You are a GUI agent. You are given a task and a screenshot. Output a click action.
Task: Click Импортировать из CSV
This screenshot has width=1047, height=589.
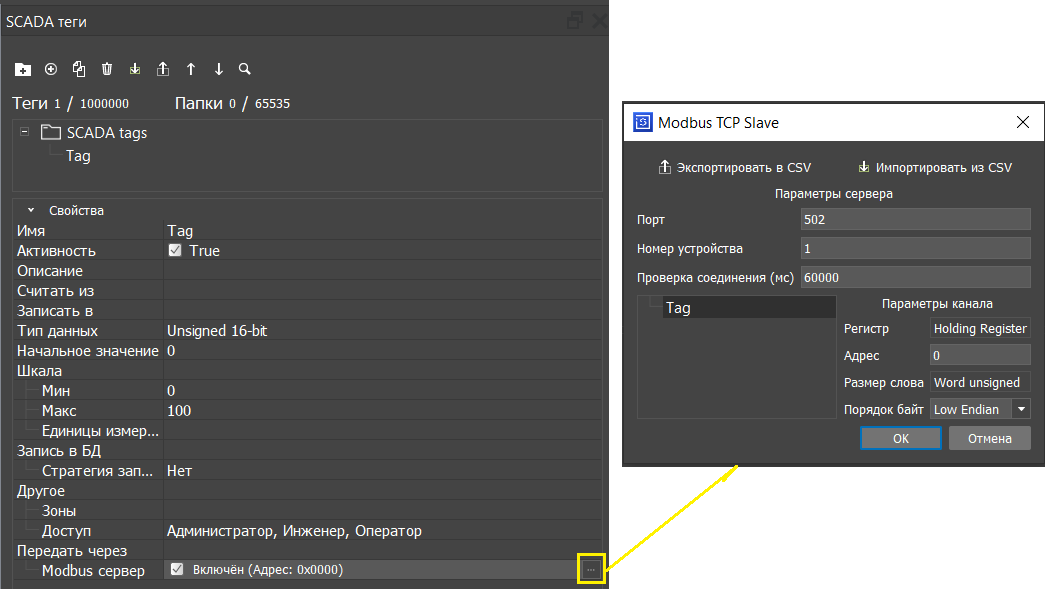(x=934, y=167)
